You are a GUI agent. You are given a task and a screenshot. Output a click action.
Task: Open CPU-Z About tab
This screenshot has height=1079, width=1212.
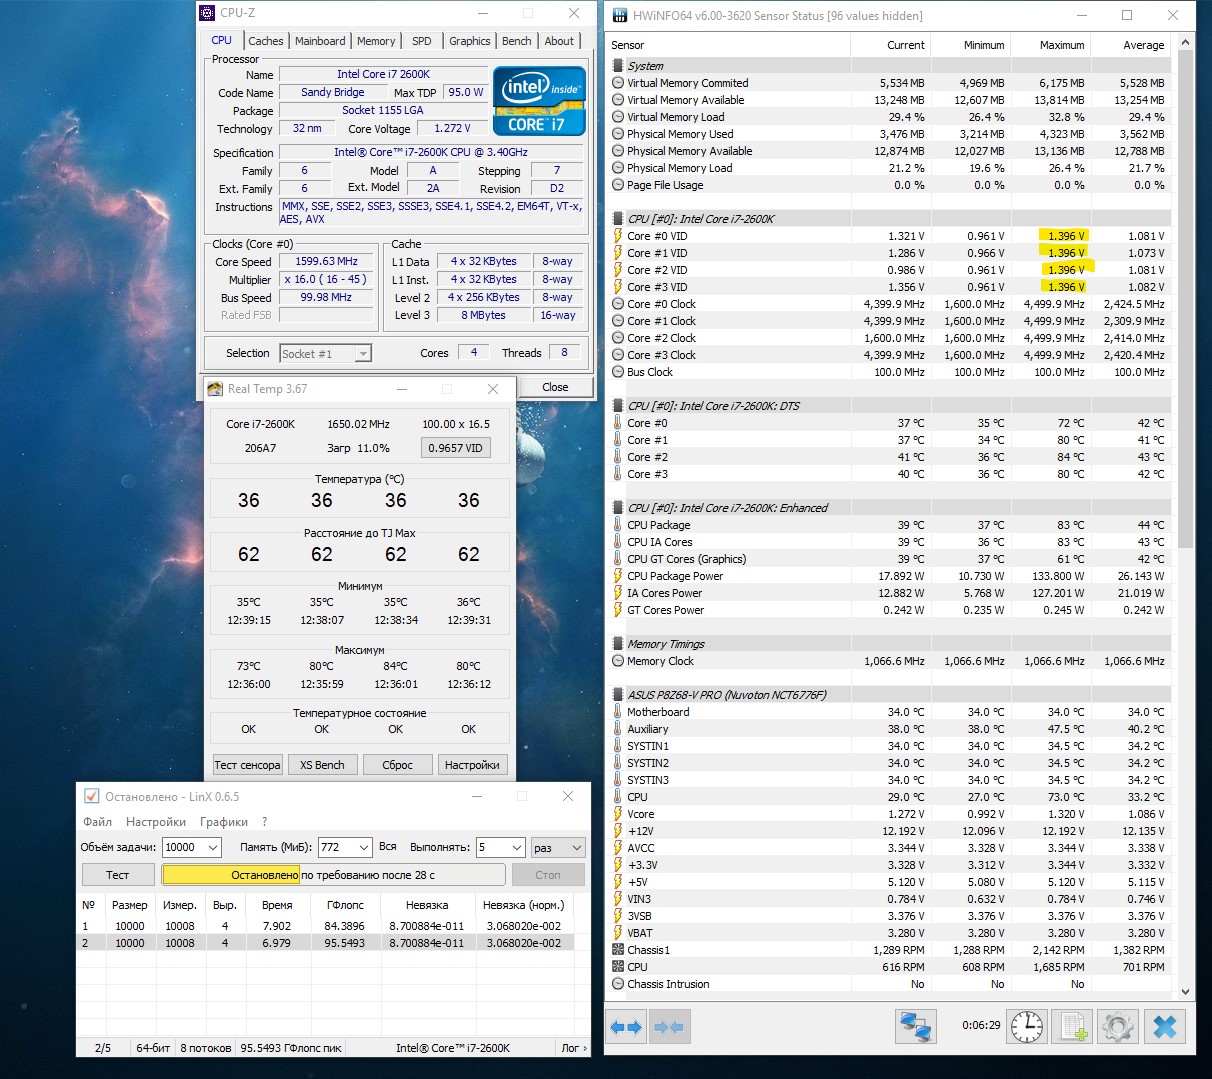pos(559,41)
